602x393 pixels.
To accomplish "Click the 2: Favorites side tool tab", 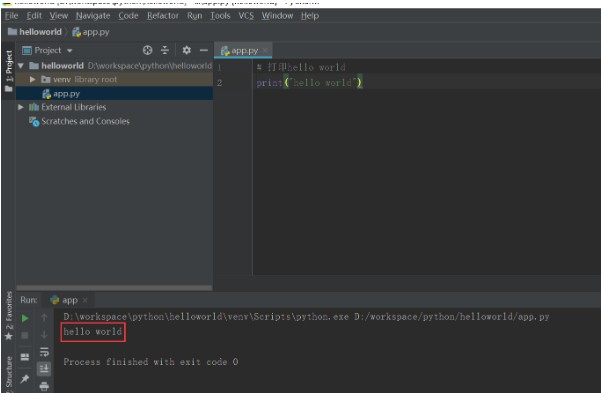I will click(x=8, y=316).
